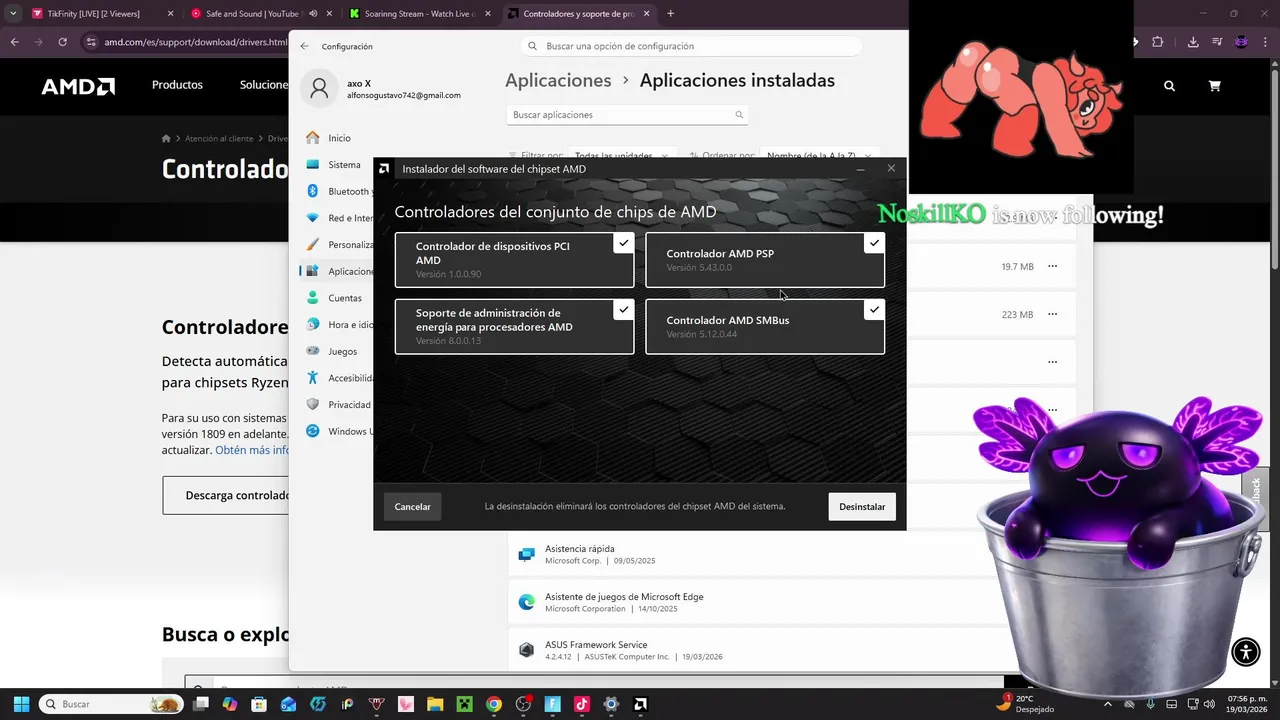Screen dimensions: 1280x720
Task: Open the AMD shopping cart icon
Action: [1214, 86]
